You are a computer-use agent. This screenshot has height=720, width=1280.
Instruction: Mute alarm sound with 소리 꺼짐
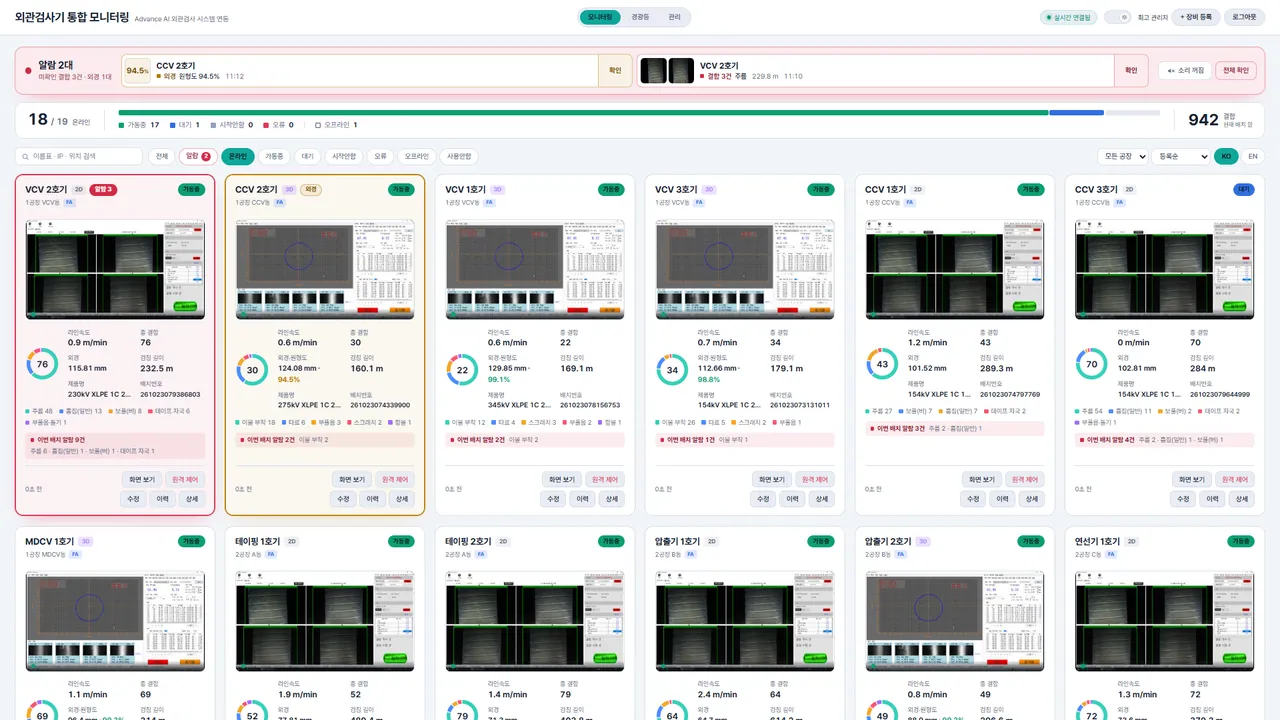tap(1185, 71)
